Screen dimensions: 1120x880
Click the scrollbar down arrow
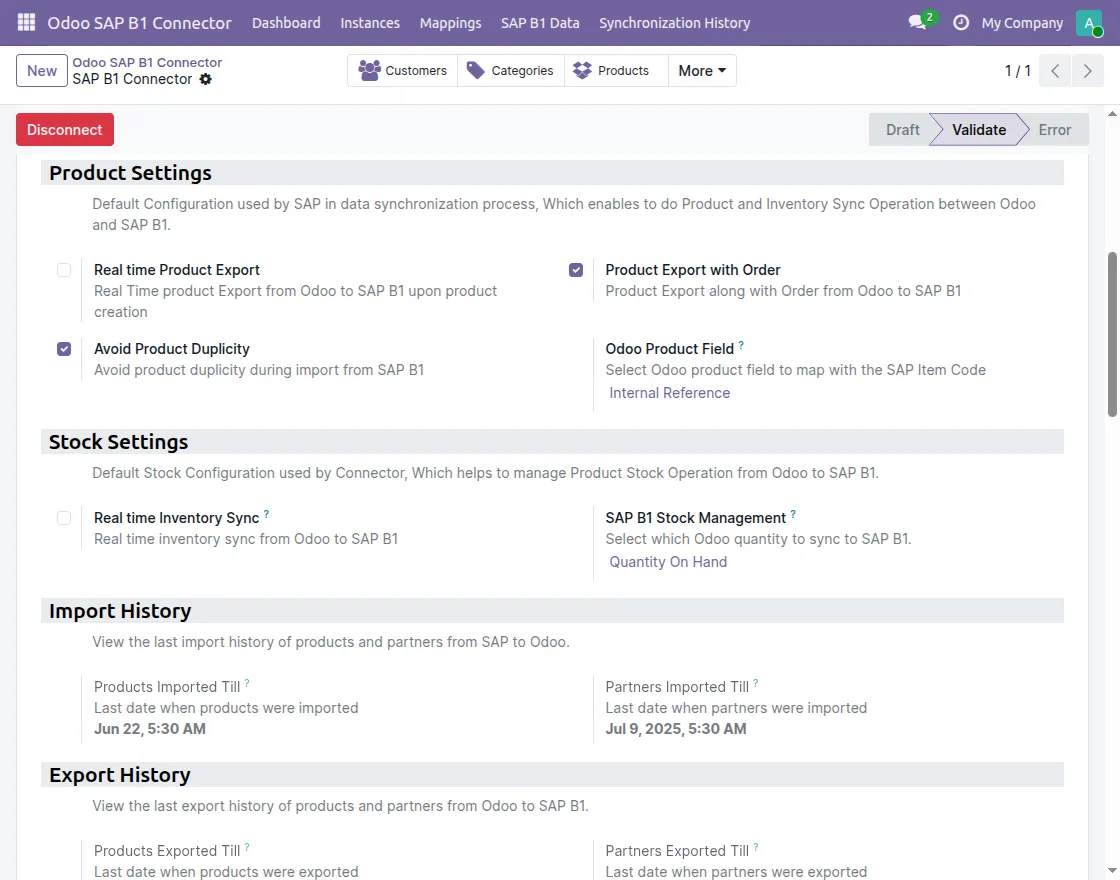click(1112, 871)
